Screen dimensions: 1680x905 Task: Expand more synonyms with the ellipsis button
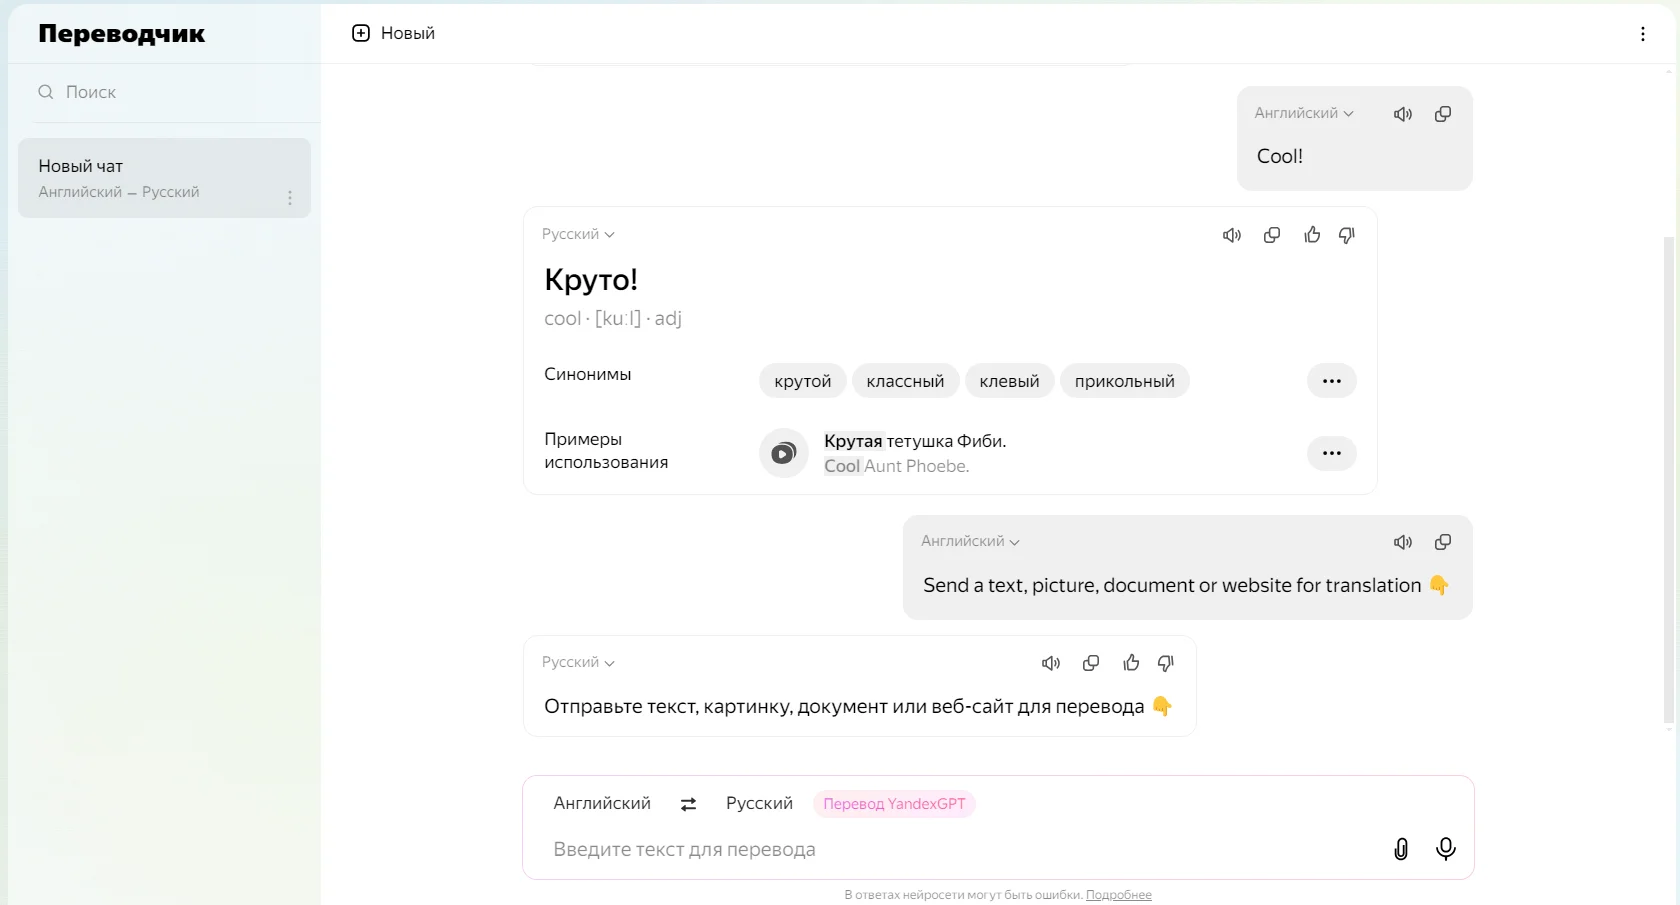(1331, 381)
